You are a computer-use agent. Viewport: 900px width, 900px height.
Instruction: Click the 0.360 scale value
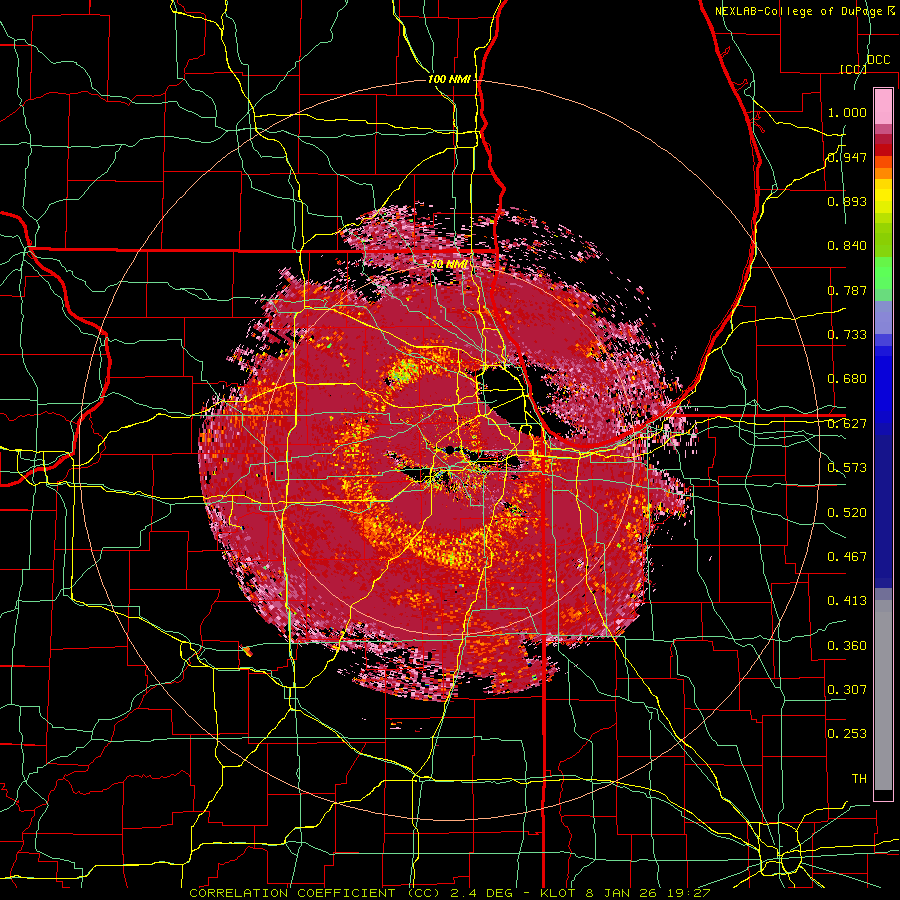point(847,646)
